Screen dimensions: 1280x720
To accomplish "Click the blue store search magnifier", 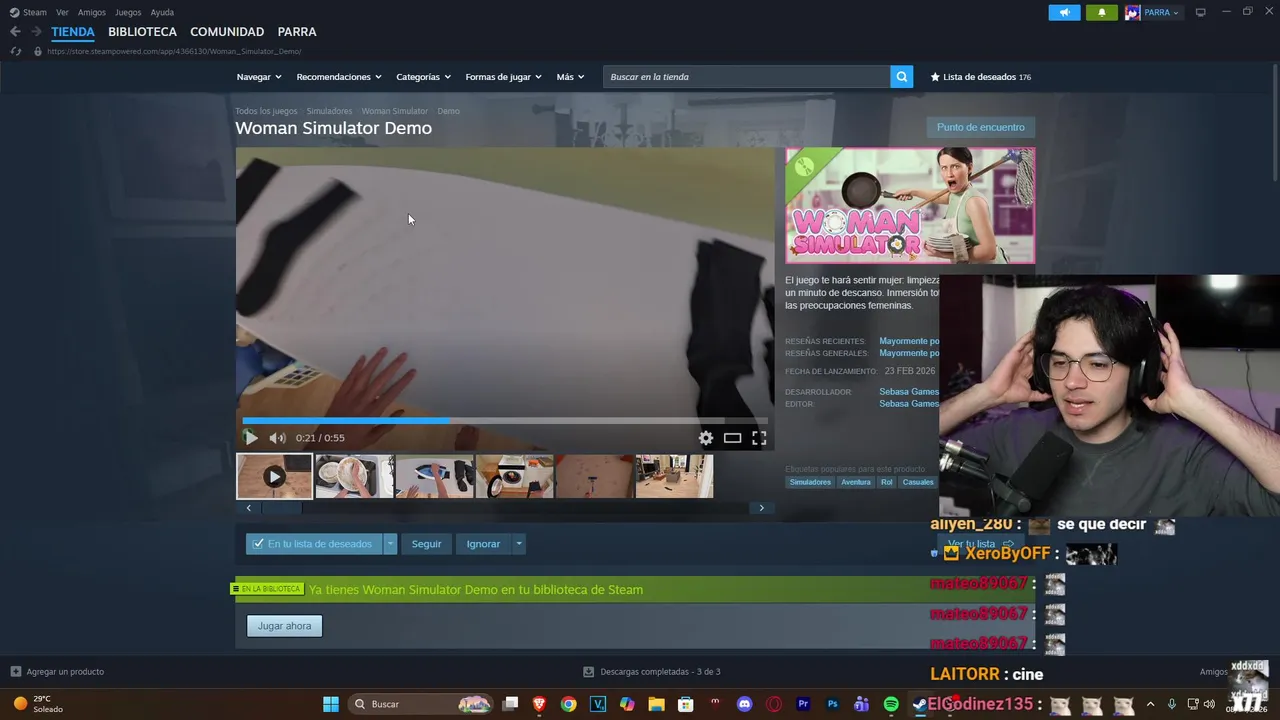I will tap(902, 77).
